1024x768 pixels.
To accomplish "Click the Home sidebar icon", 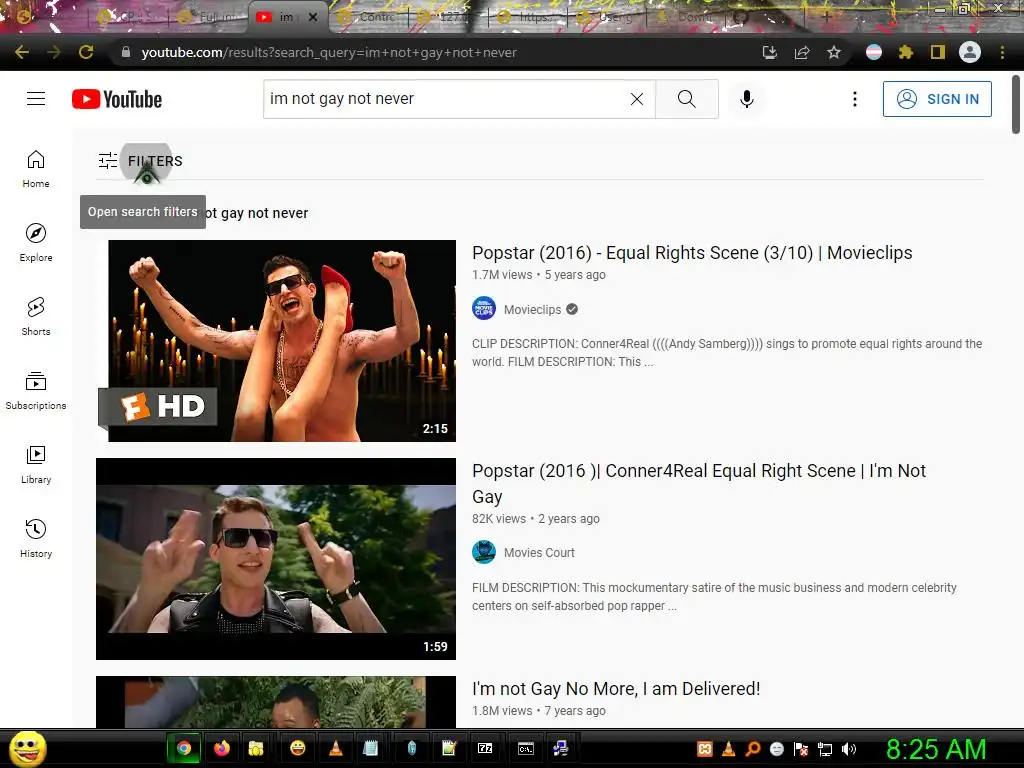I will (36, 168).
